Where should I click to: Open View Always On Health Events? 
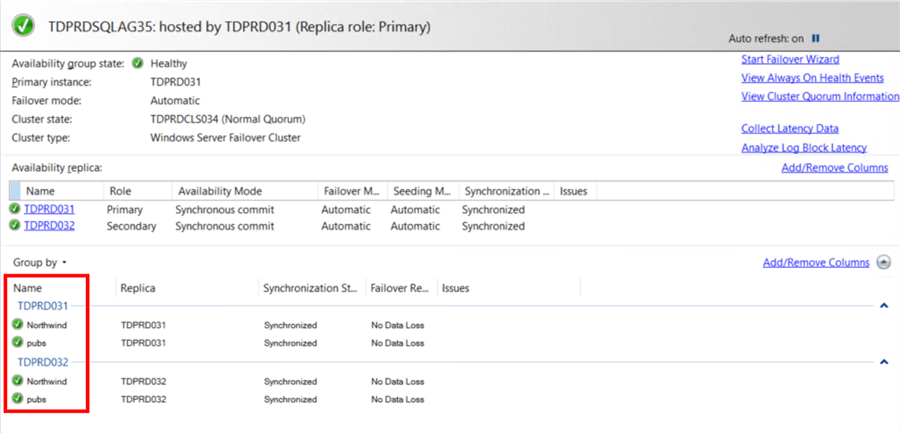click(x=812, y=78)
